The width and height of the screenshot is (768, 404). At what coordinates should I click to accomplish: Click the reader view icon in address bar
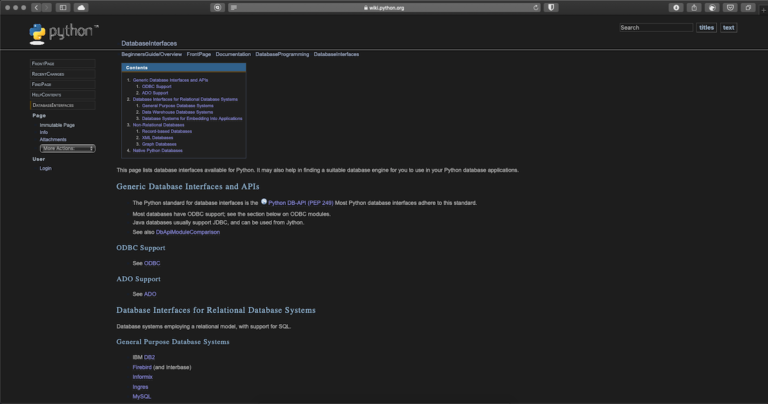[234, 7]
